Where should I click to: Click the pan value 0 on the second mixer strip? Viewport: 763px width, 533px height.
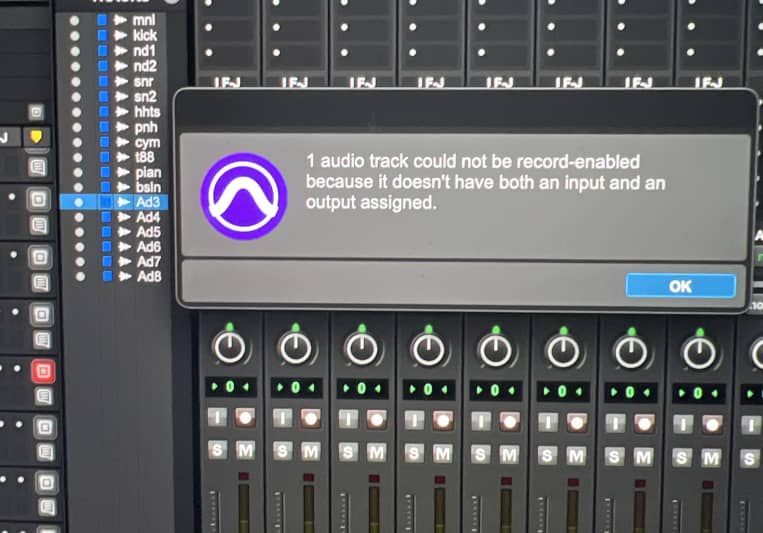click(x=296, y=388)
